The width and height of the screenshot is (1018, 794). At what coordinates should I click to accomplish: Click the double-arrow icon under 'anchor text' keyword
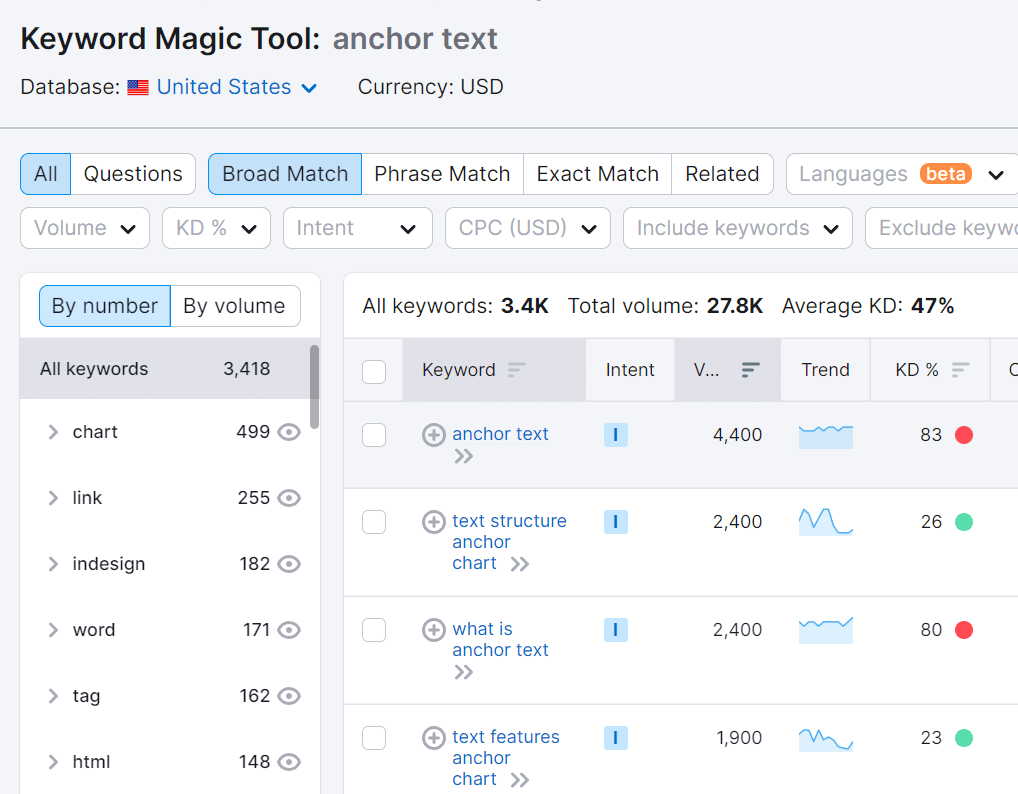[x=463, y=457]
